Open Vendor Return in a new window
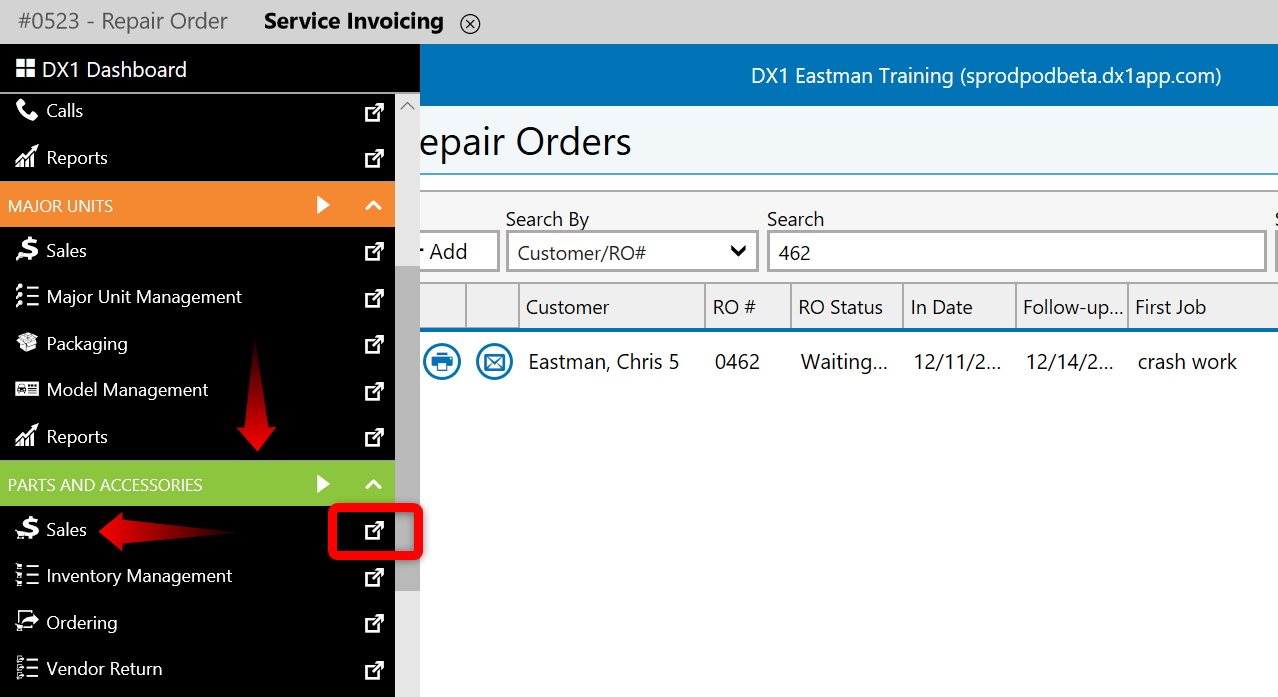1278x697 pixels. [374, 670]
